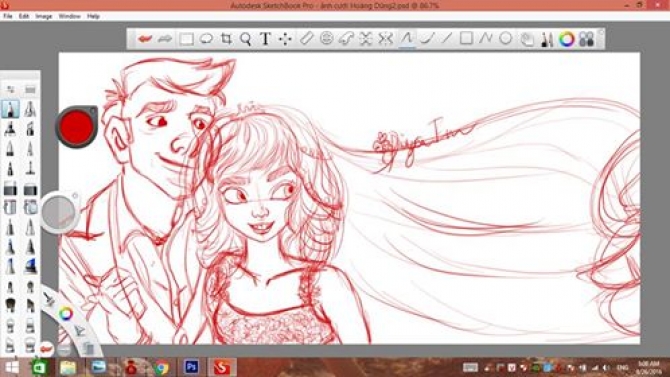Select the Polyline draw style
This screenshot has height=377, width=670.
point(486,38)
